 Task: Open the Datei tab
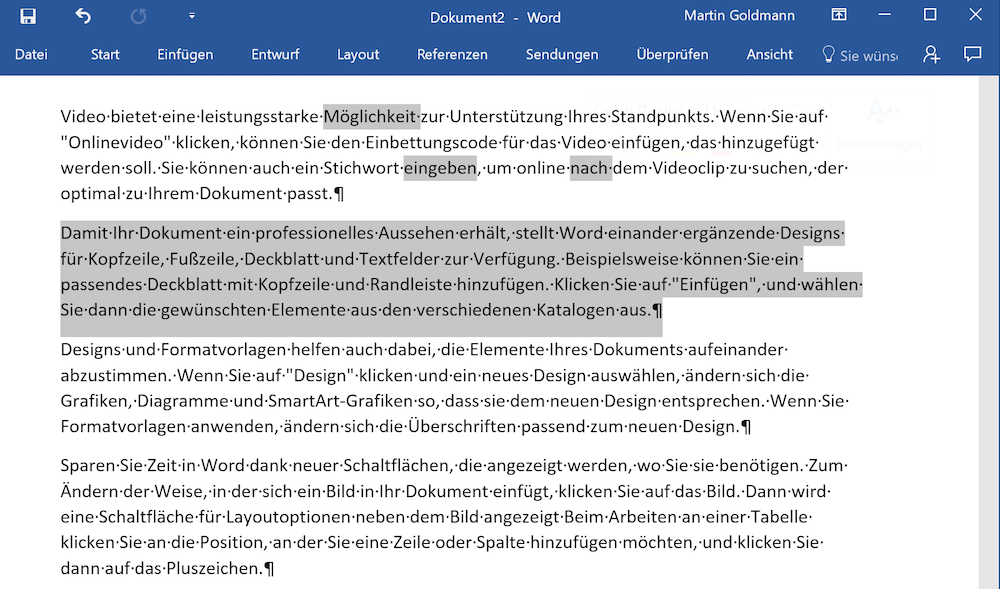pyautogui.click(x=31, y=55)
